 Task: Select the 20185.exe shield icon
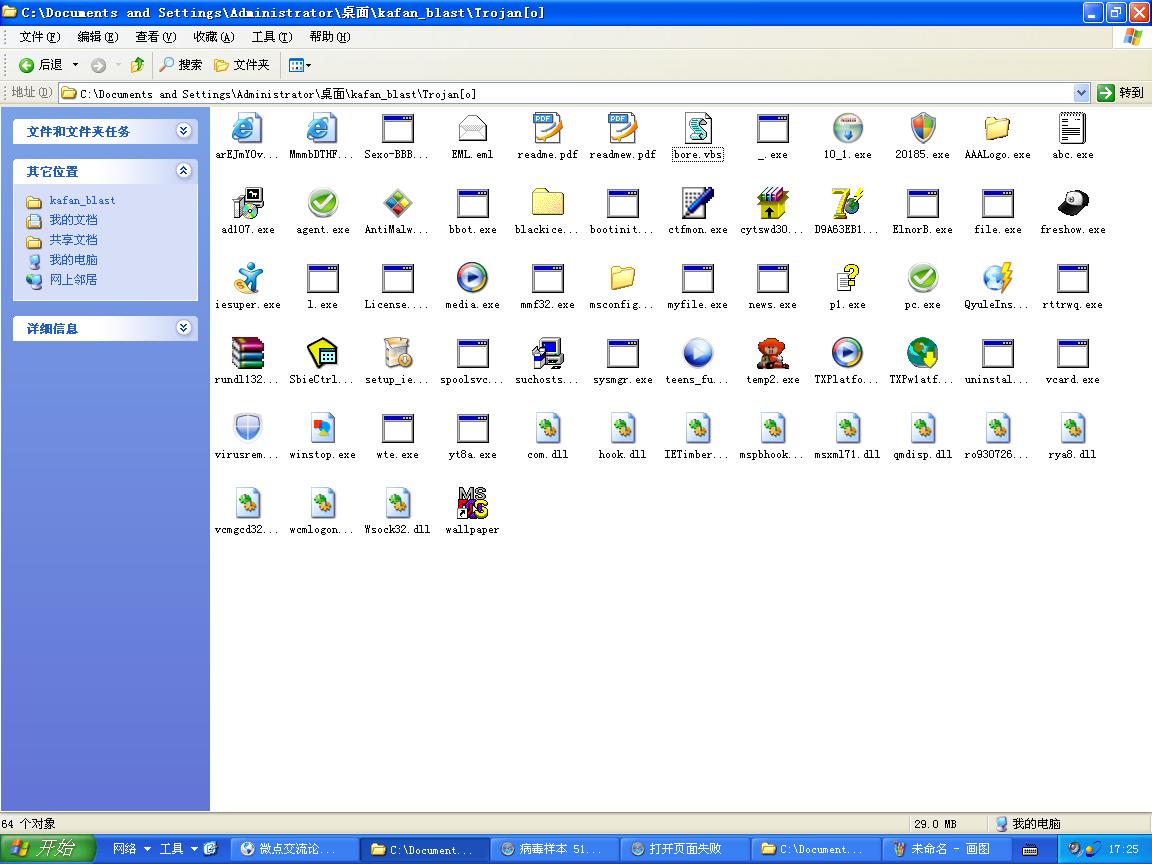tap(923, 129)
